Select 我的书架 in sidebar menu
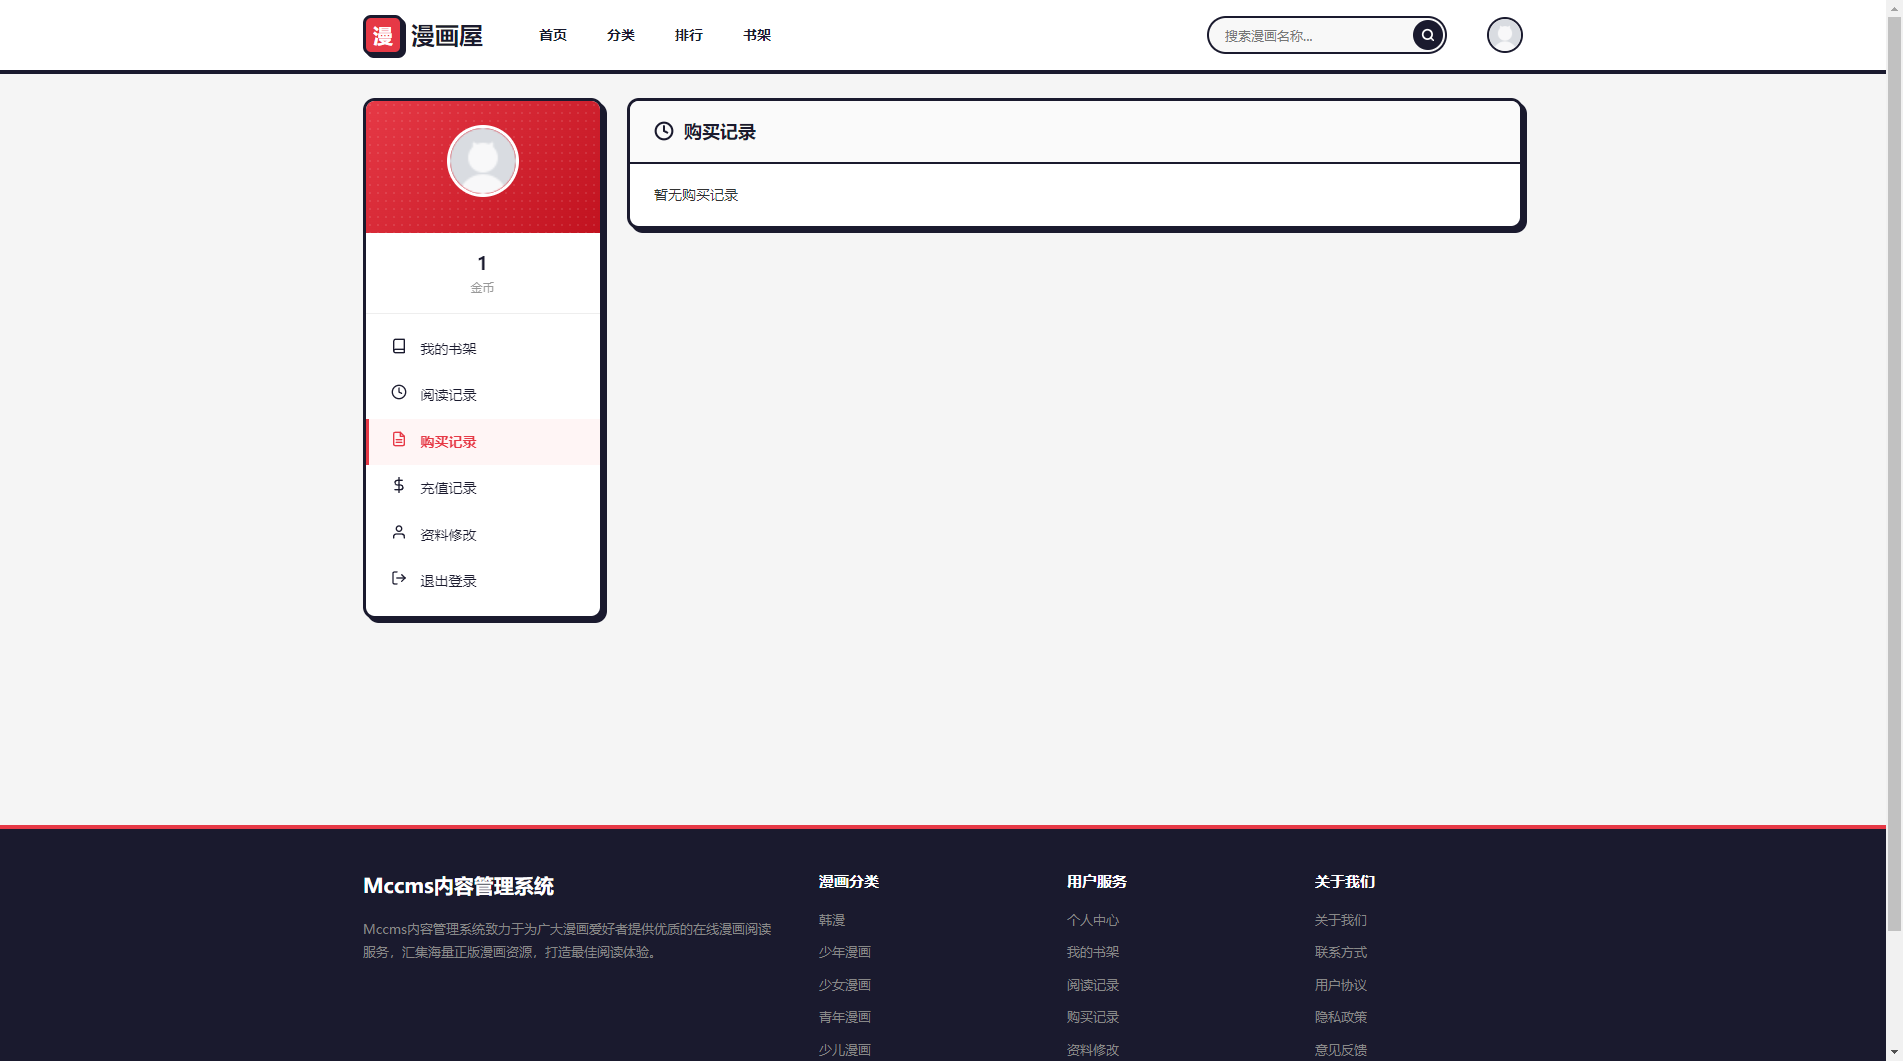The width and height of the screenshot is (1903, 1061). 483,349
